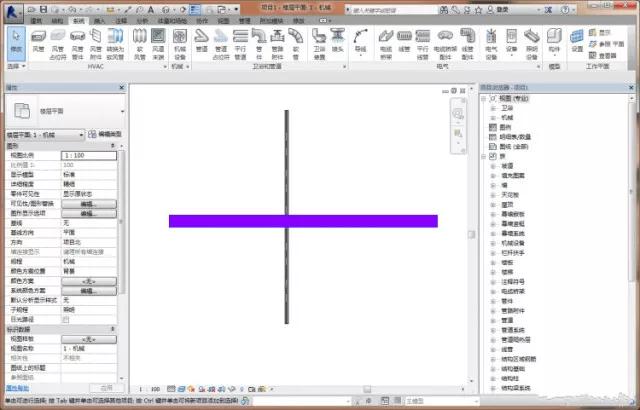Open the Insert (插入) ribbon tab
Image resolution: width=640 pixels, height=410 pixels.
point(99,21)
